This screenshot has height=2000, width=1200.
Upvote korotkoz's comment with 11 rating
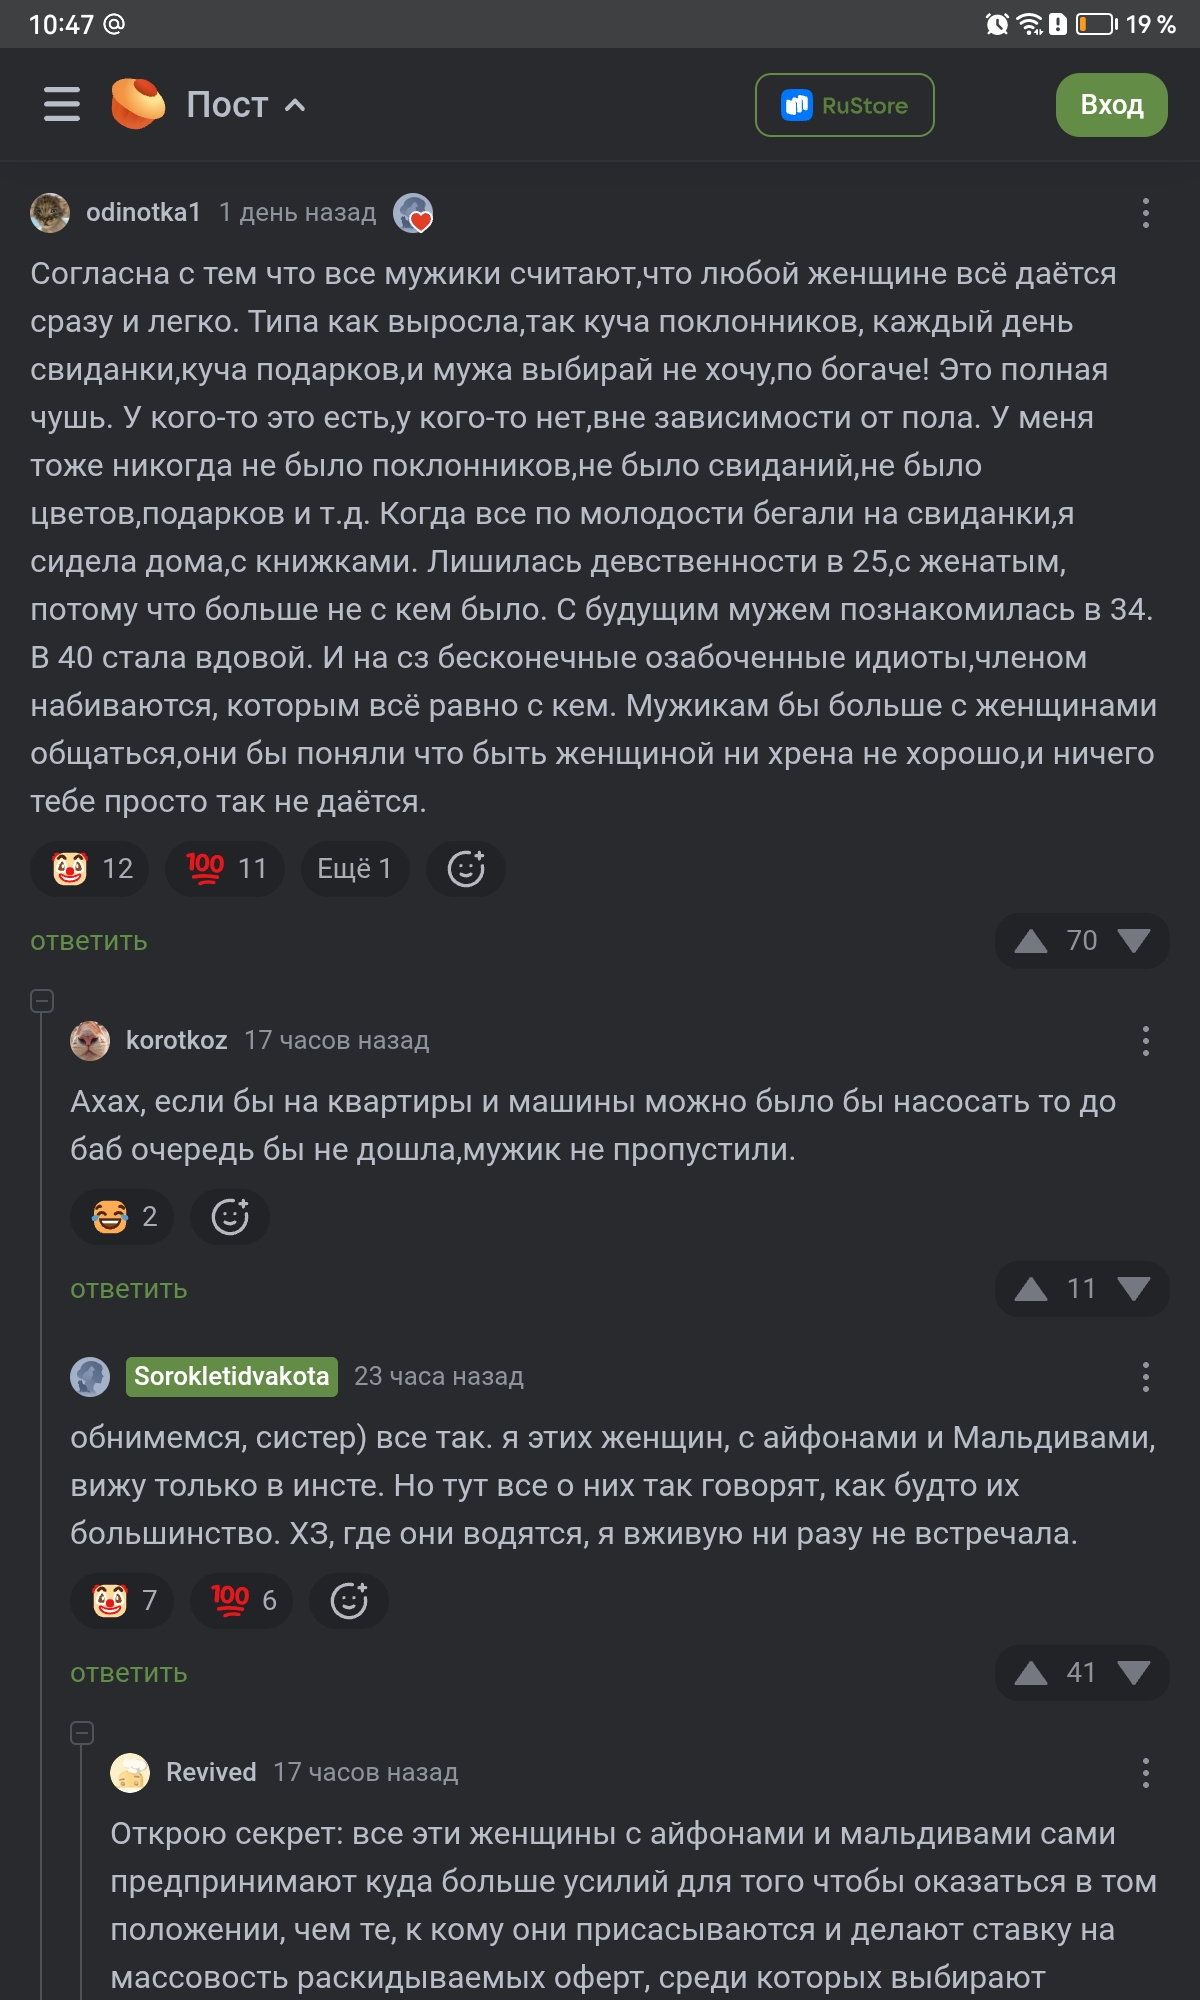[1030, 1289]
